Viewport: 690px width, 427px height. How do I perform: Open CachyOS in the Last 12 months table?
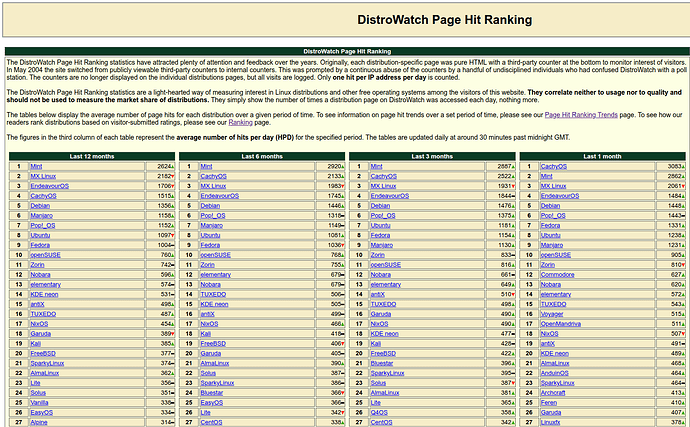coord(43,196)
